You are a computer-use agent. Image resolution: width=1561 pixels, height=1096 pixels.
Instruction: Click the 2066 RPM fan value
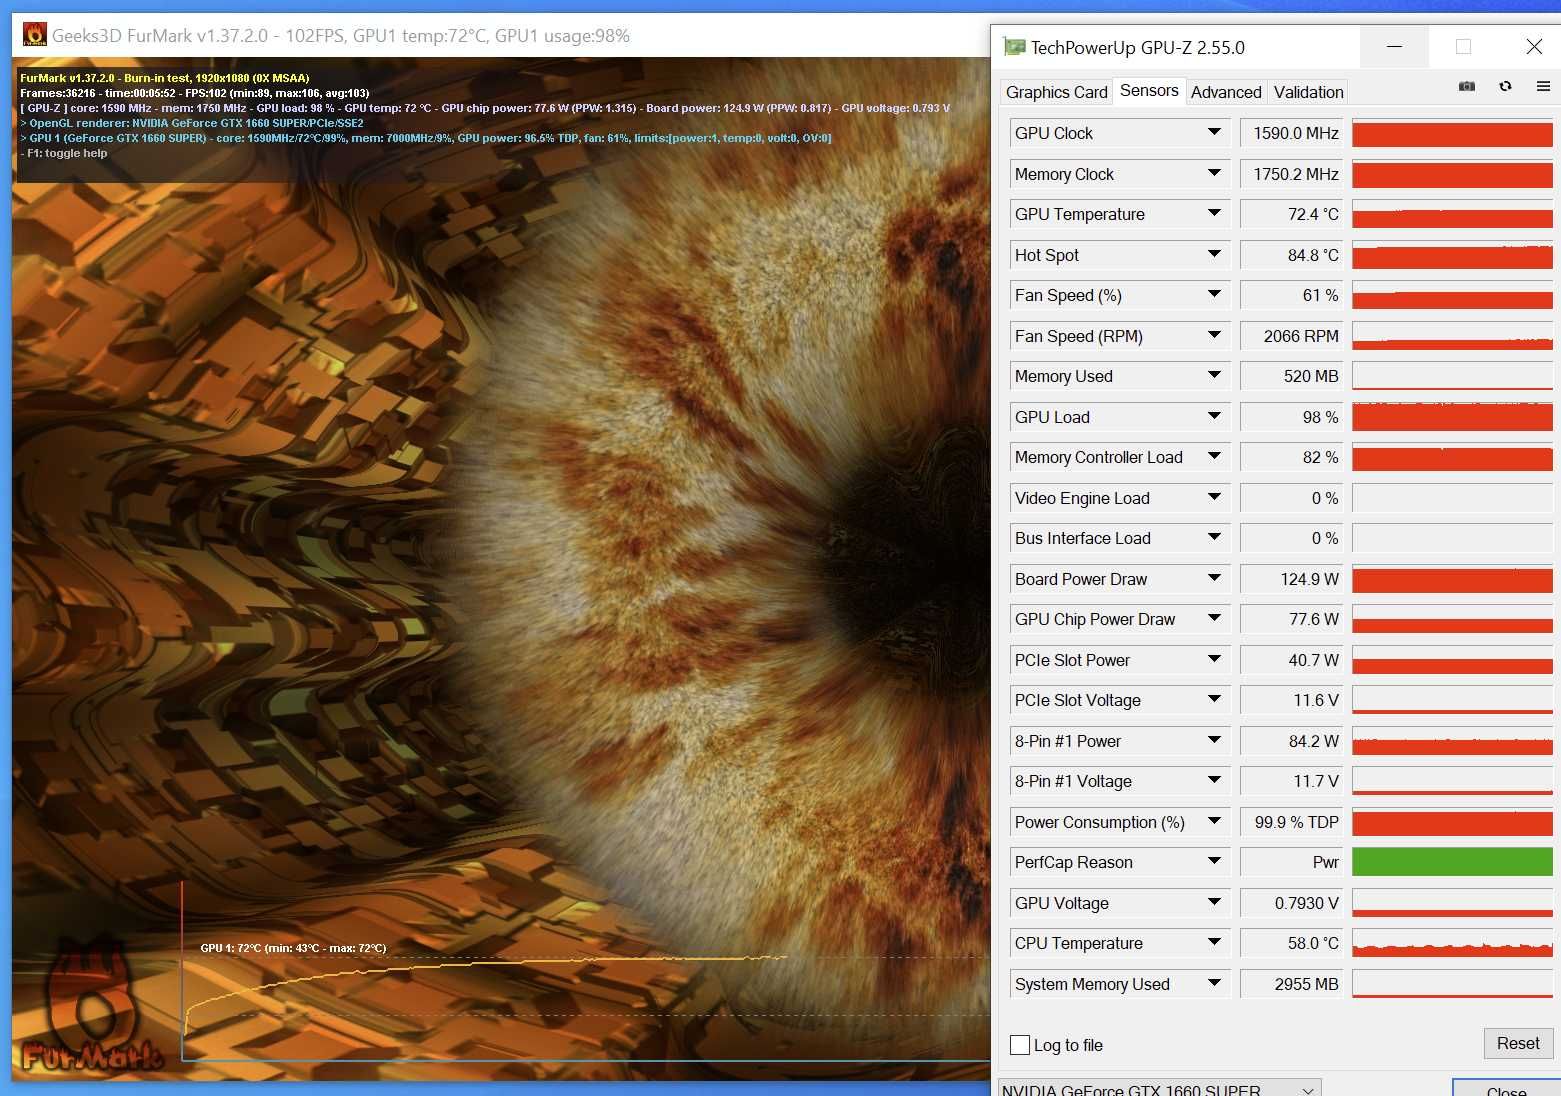pos(1292,336)
